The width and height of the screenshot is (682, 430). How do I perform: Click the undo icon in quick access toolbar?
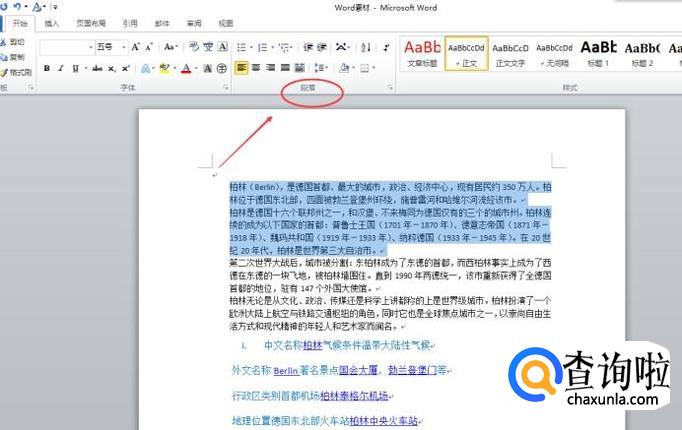16,7
